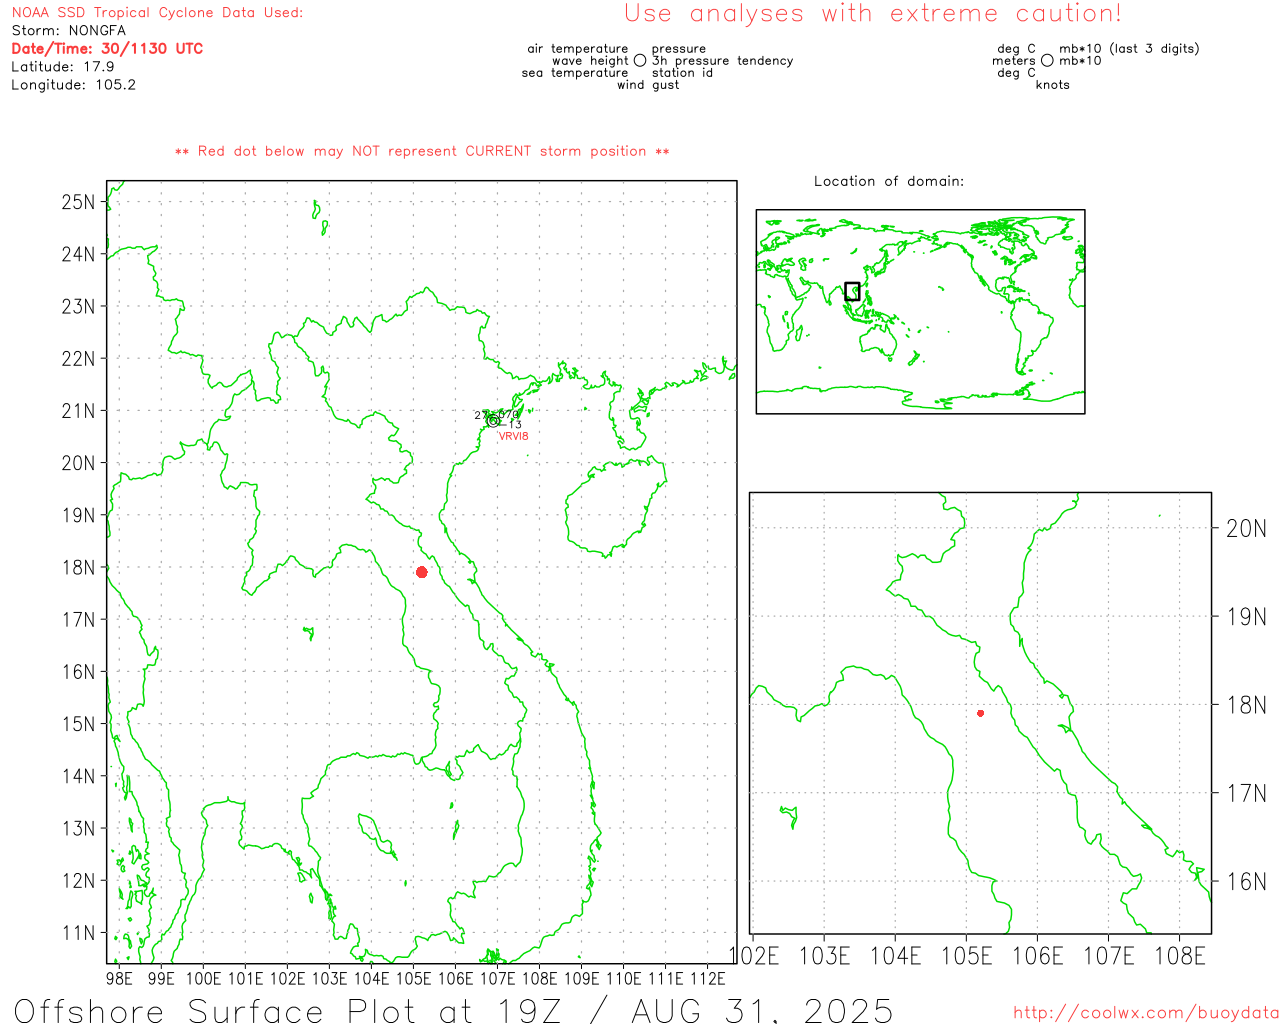Click 'station id' legend label

(x=682, y=73)
